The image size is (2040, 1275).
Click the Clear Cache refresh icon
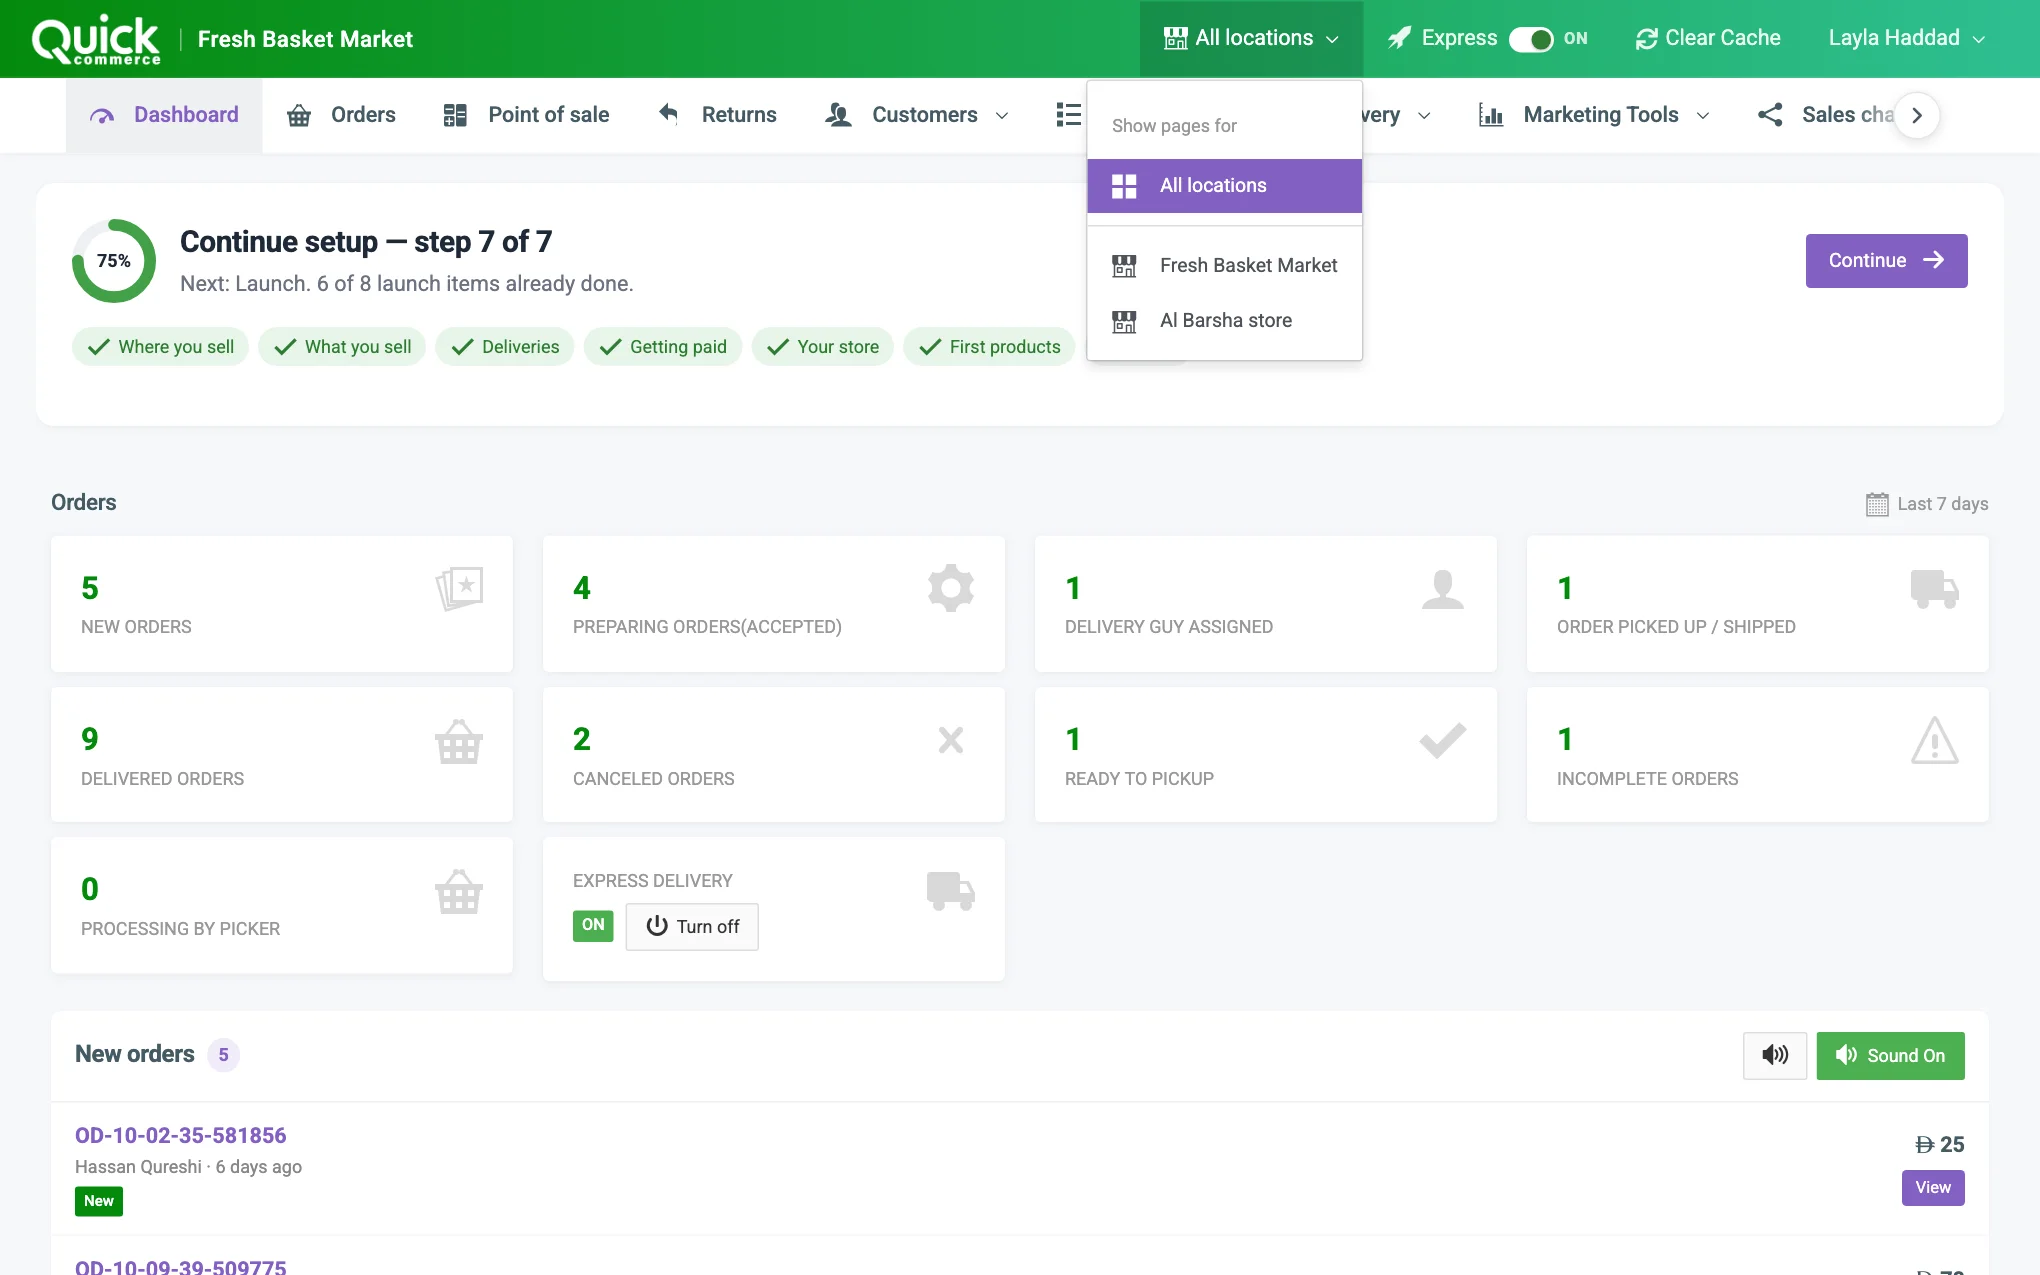click(x=1646, y=39)
